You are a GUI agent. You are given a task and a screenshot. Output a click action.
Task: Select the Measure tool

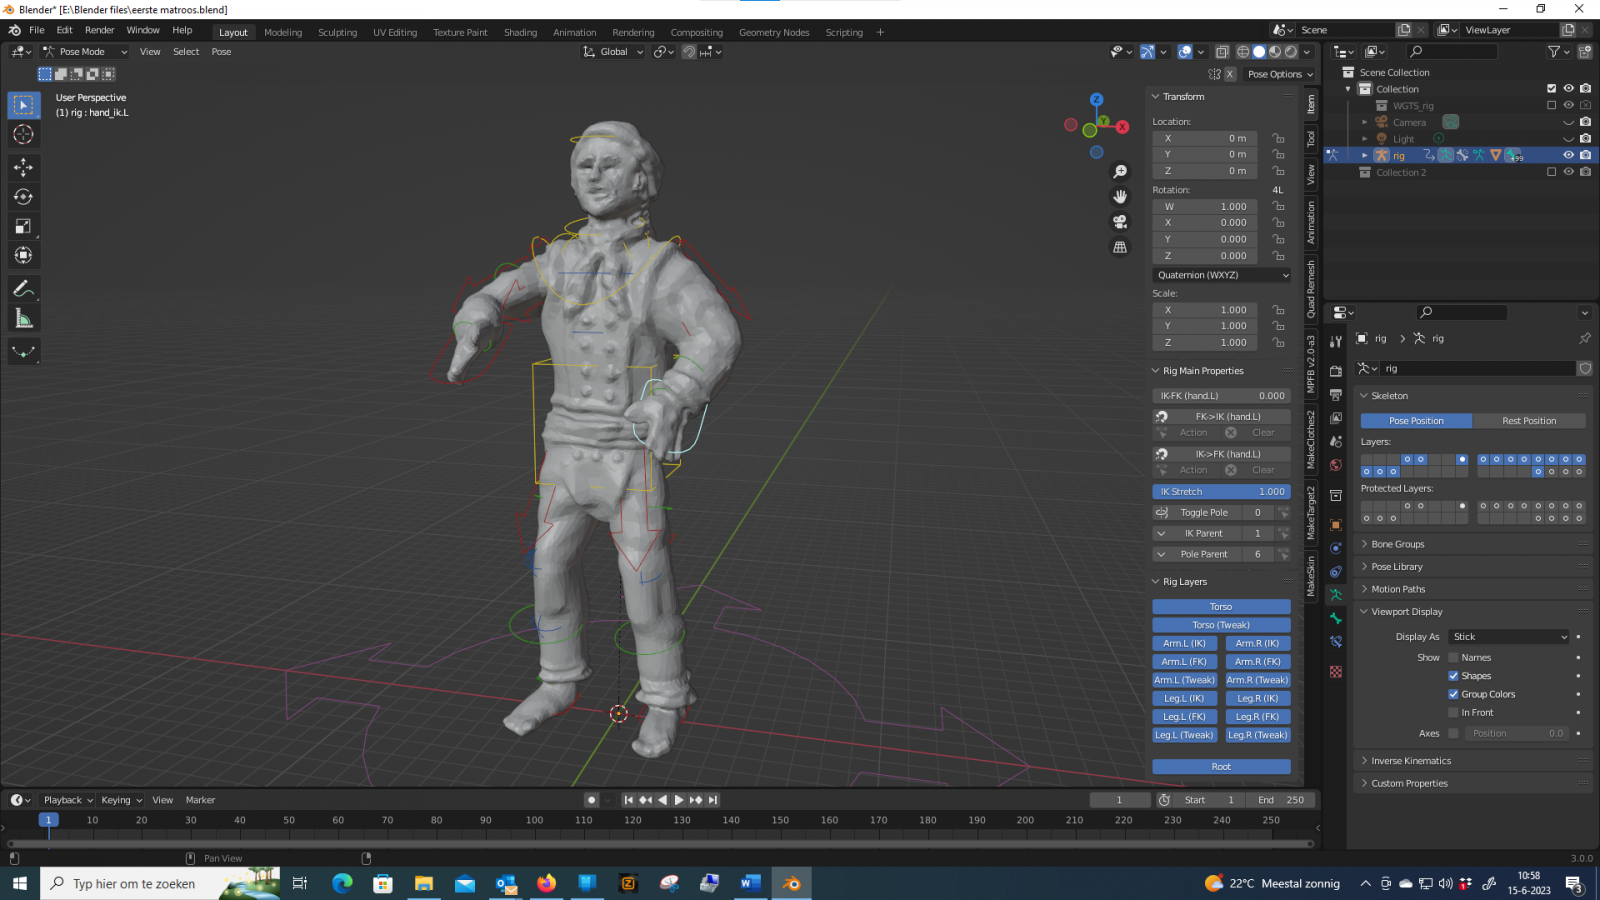point(23,319)
